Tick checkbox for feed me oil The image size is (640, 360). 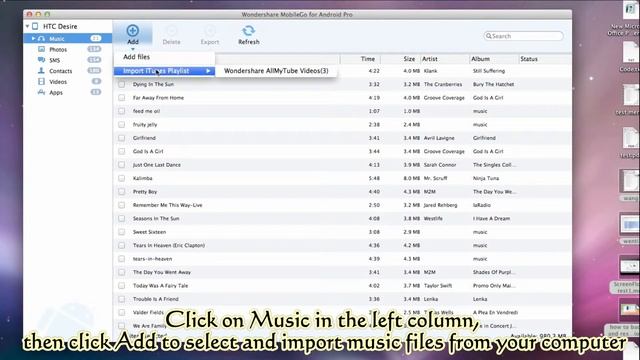[122, 111]
